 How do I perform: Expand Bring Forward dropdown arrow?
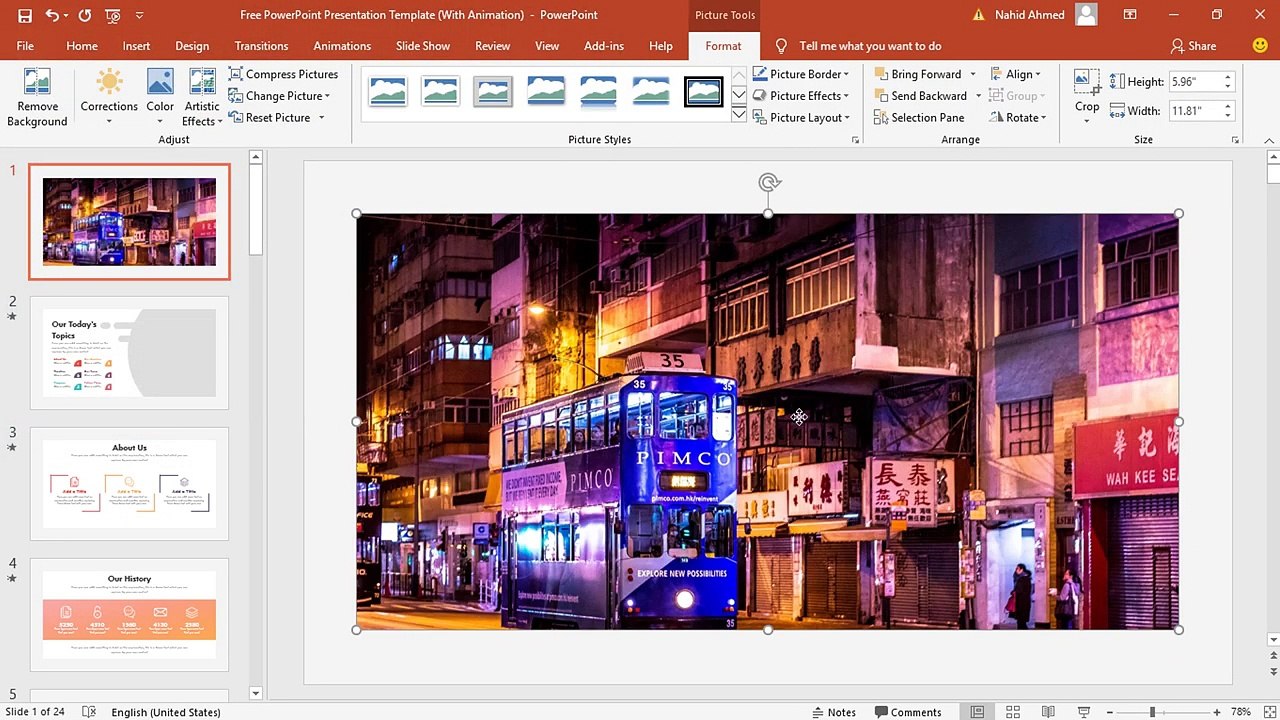[973, 74]
